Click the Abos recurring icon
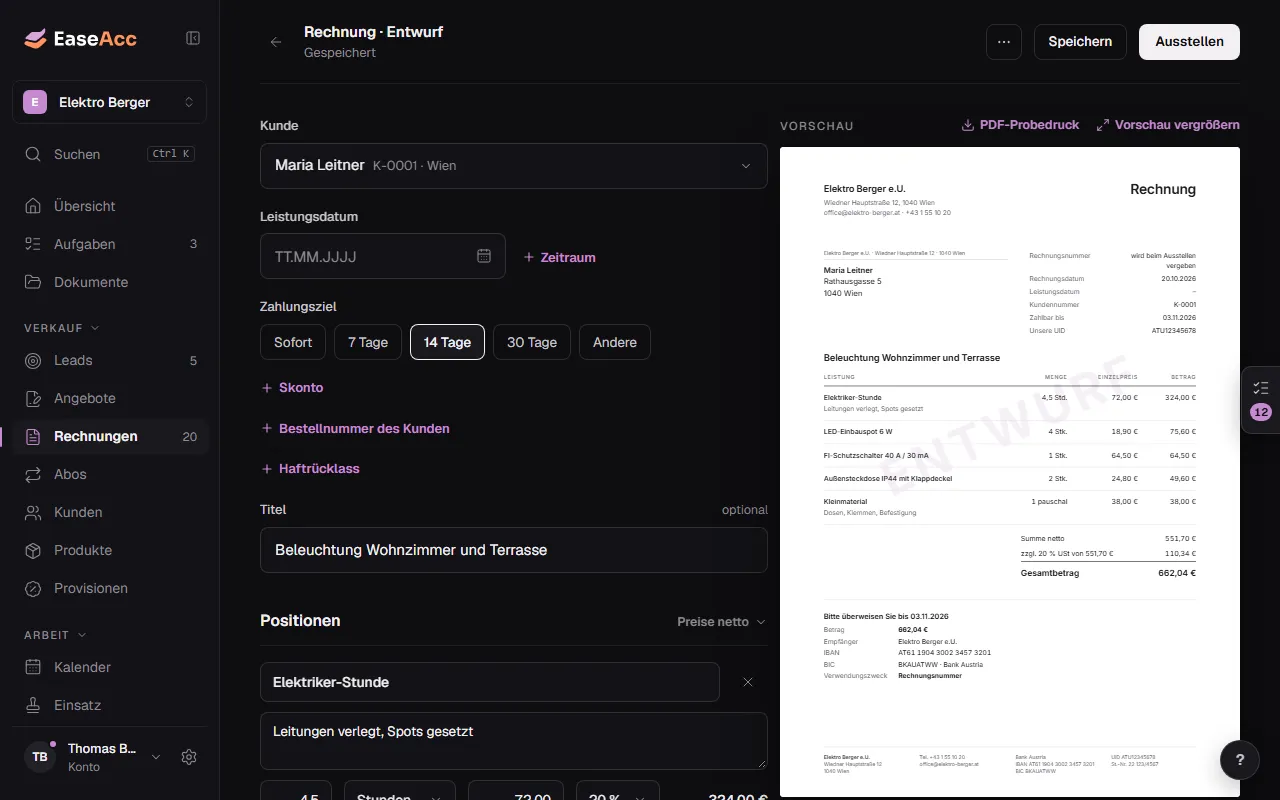The width and height of the screenshot is (1280, 800). (x=34, y=474)
